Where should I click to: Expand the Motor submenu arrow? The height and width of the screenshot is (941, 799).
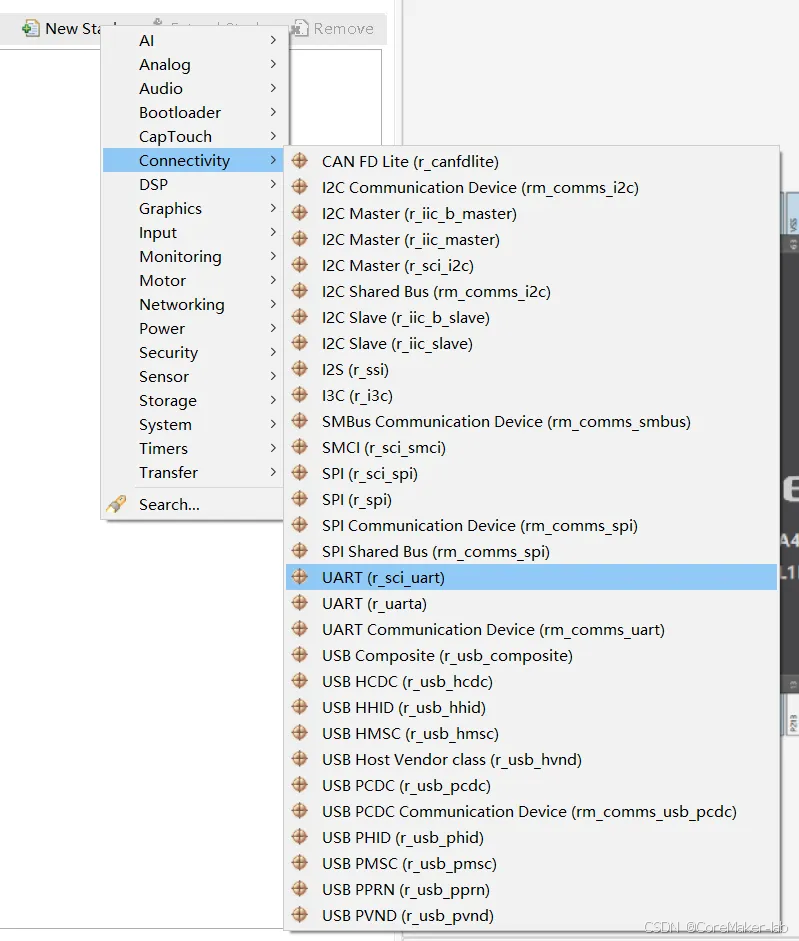[273, 280]
